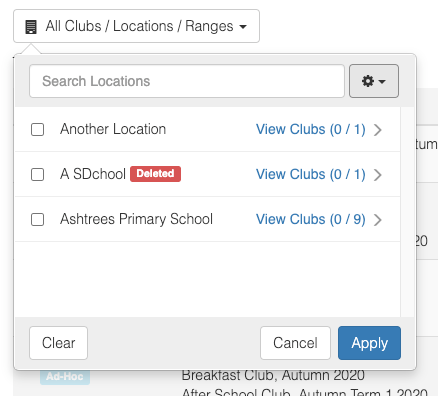View Clubs (0 / 9) for Ashtrees Primary
The width and height of the screenshot is (438, 396).
click(x=311, y=219)
